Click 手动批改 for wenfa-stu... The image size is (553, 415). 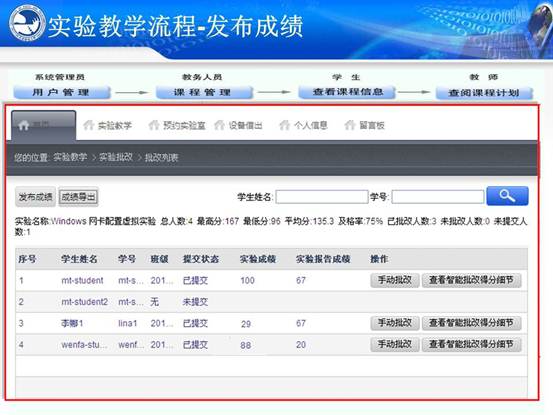[395, 344]
